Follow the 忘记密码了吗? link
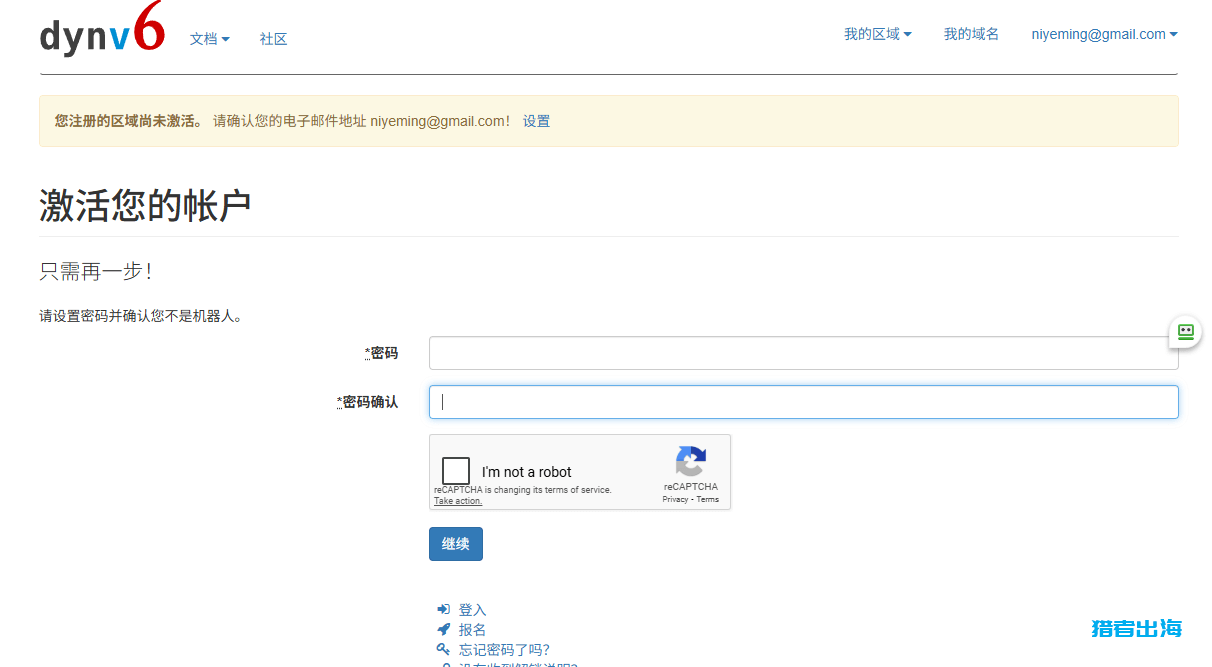 click(x=504, y=649)
